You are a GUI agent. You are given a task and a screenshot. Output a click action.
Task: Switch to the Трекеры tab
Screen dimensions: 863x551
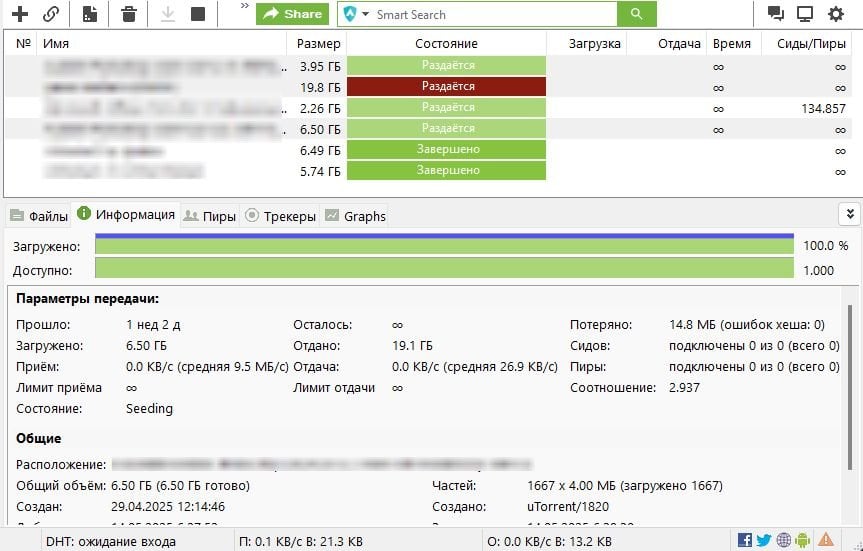[281, 216]
